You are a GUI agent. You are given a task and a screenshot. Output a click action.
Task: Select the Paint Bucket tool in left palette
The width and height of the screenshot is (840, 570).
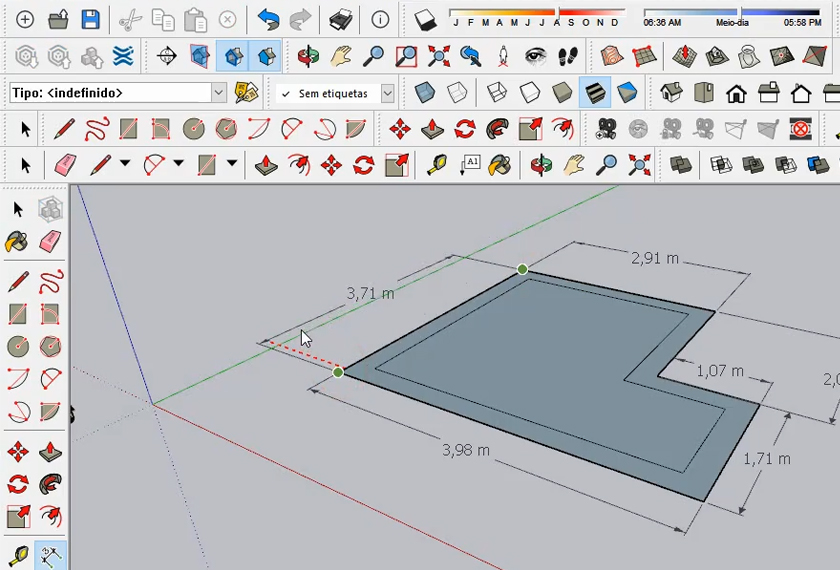pyautogui.click(x=17, y=242)
